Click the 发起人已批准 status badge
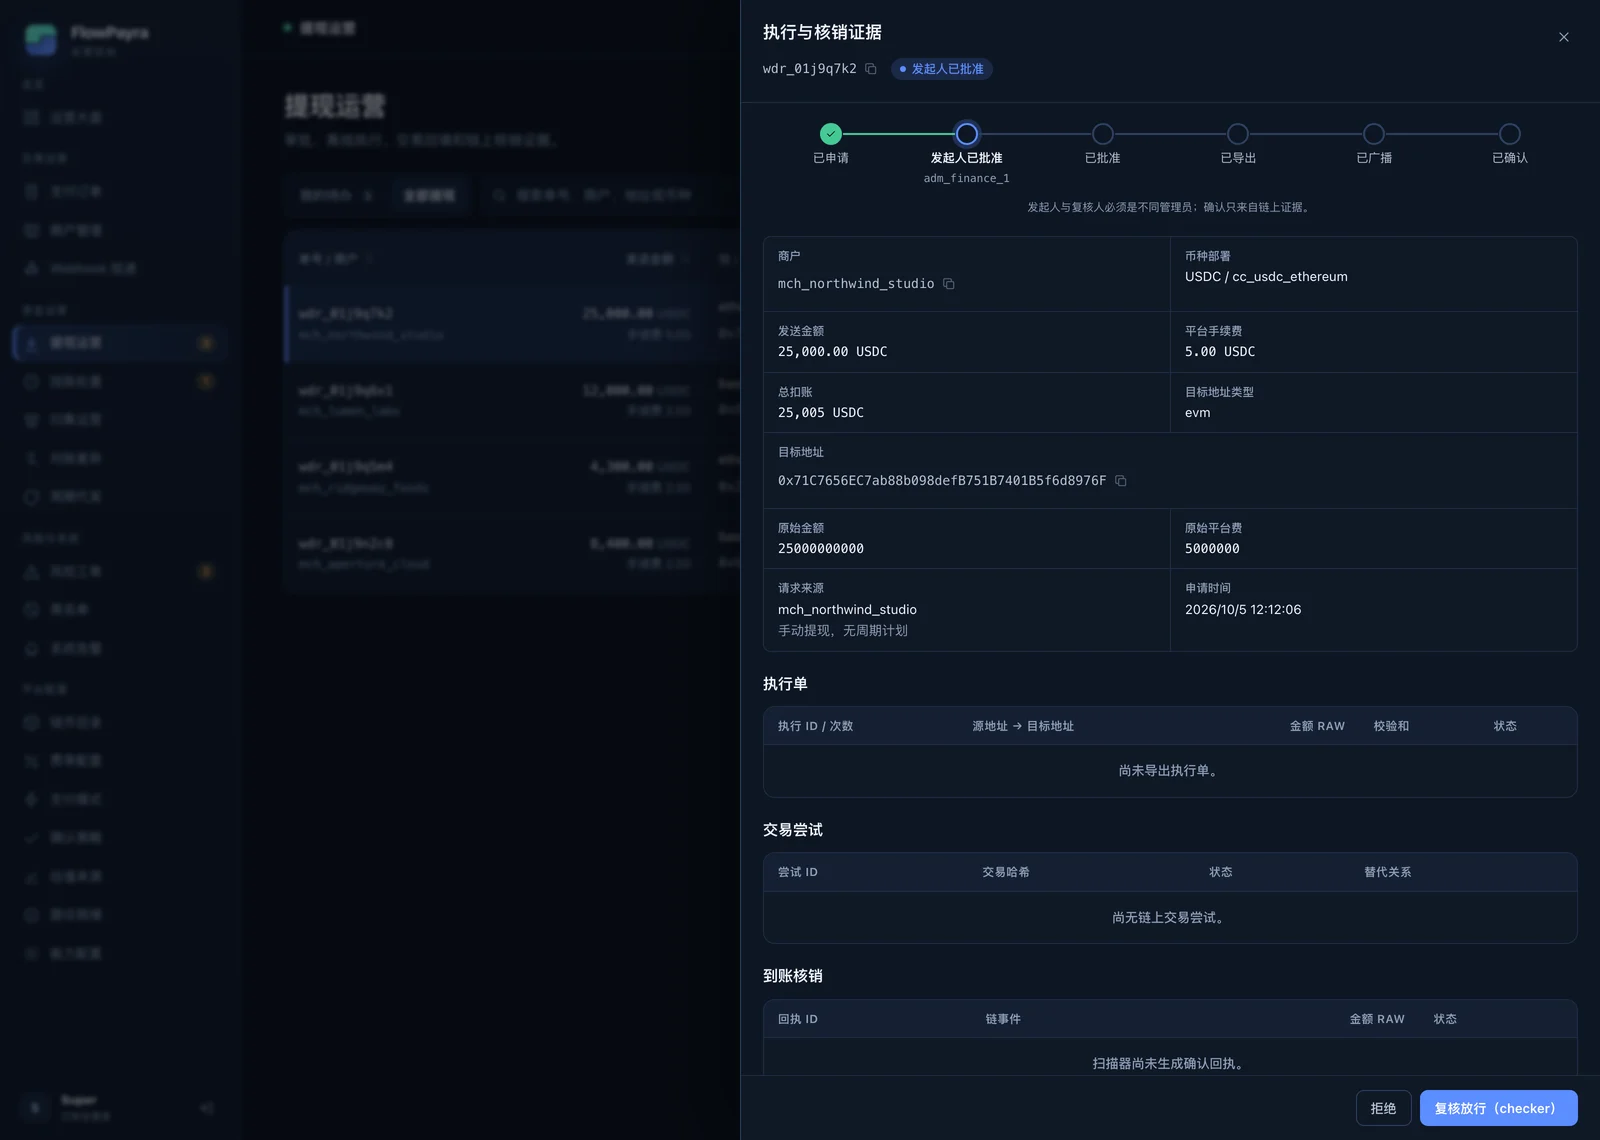 coord(941,69)
